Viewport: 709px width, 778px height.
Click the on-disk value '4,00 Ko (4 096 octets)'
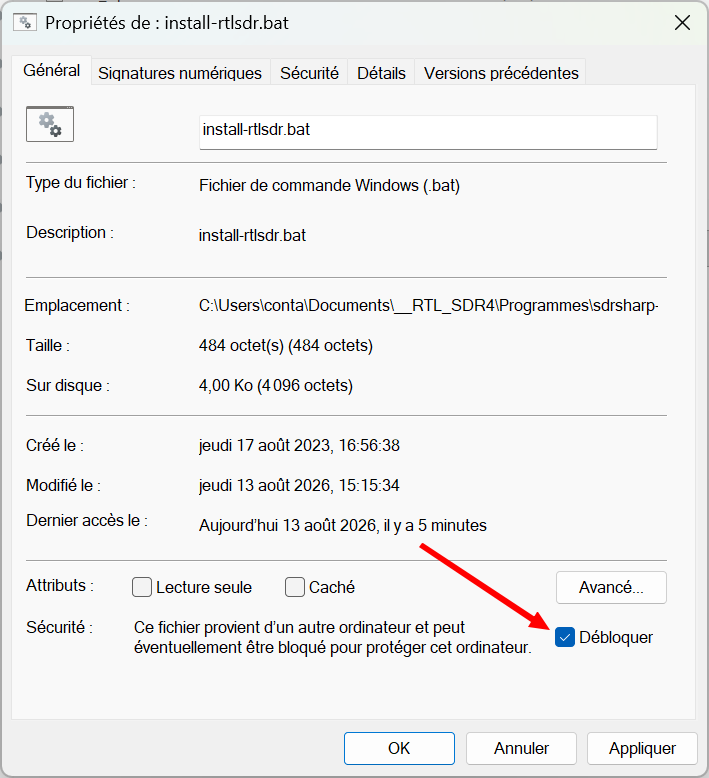coord(276,386)
